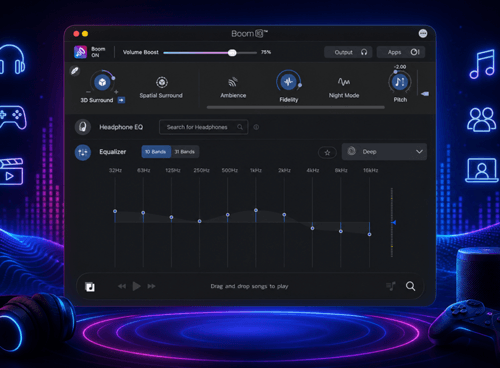This screenshot has height=368, width=500.
Task: Open the Output device selector
Action: pos(348,52)
